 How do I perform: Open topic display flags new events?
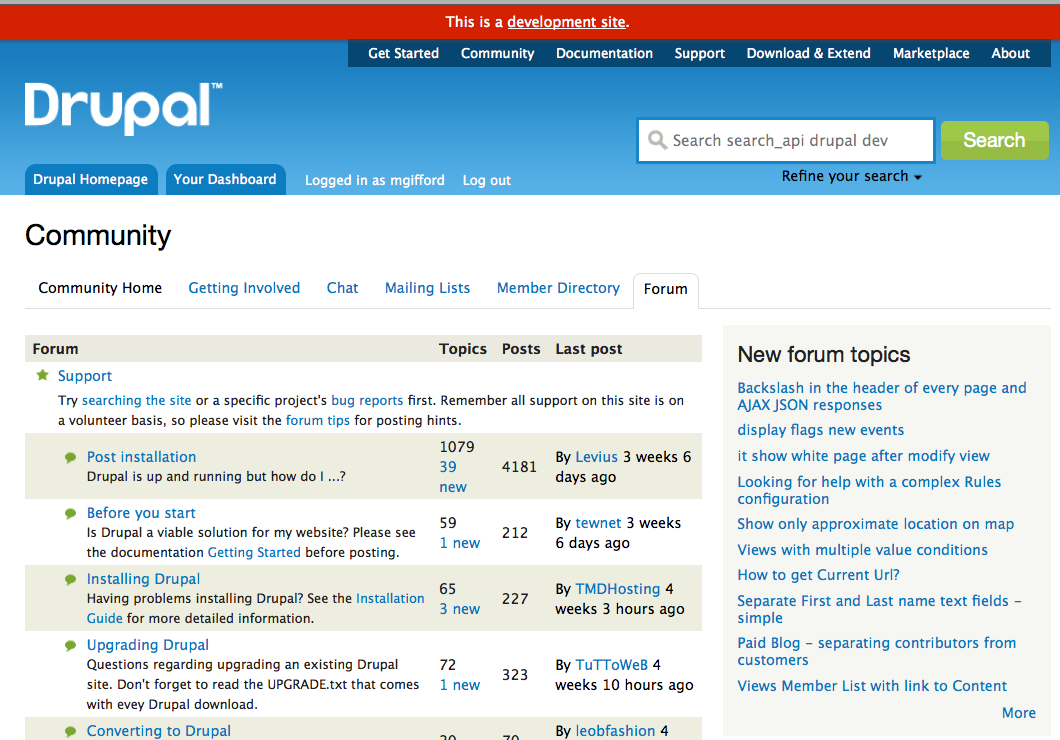[821, 430]
